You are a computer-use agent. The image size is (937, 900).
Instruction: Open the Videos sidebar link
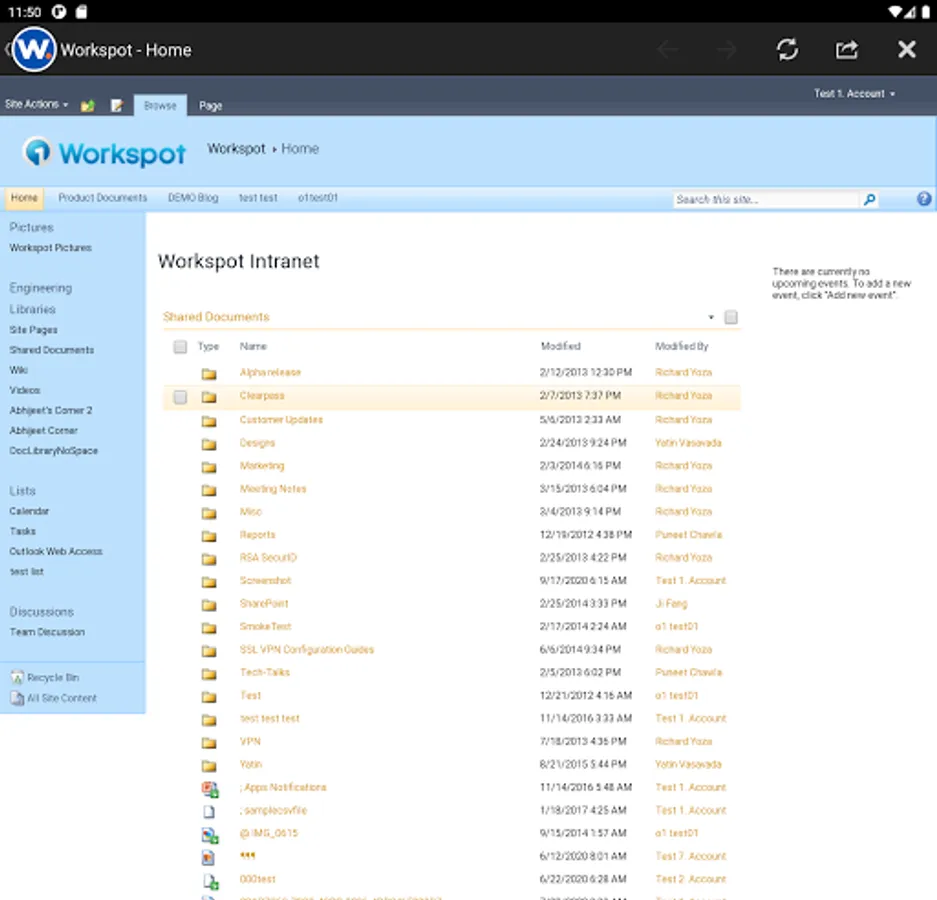pos(25,390)
